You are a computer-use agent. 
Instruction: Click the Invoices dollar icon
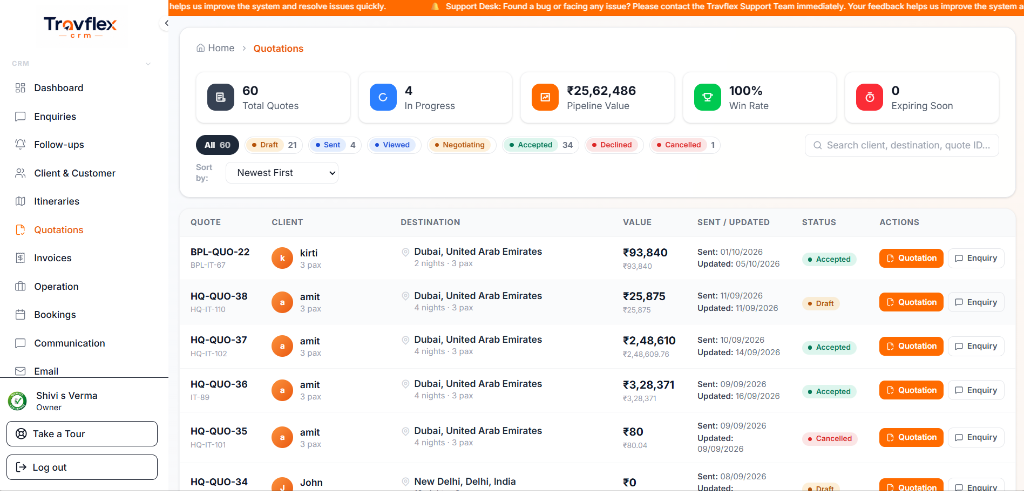point(20,258)
